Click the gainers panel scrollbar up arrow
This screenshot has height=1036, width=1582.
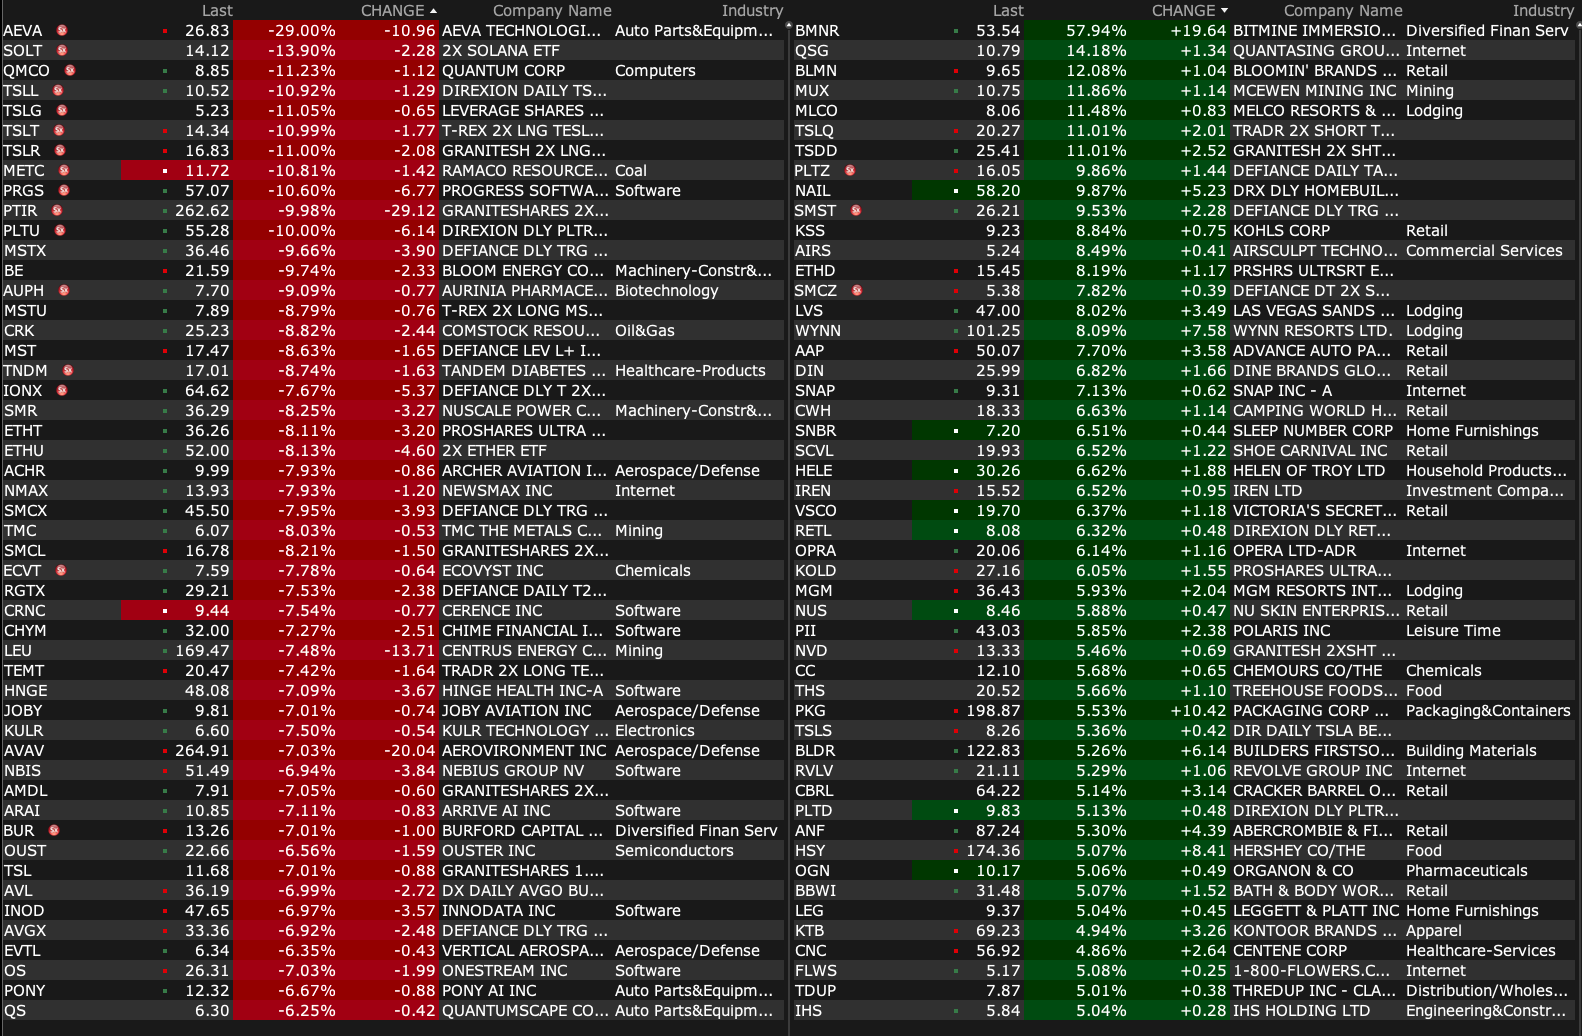[1578, 25]
